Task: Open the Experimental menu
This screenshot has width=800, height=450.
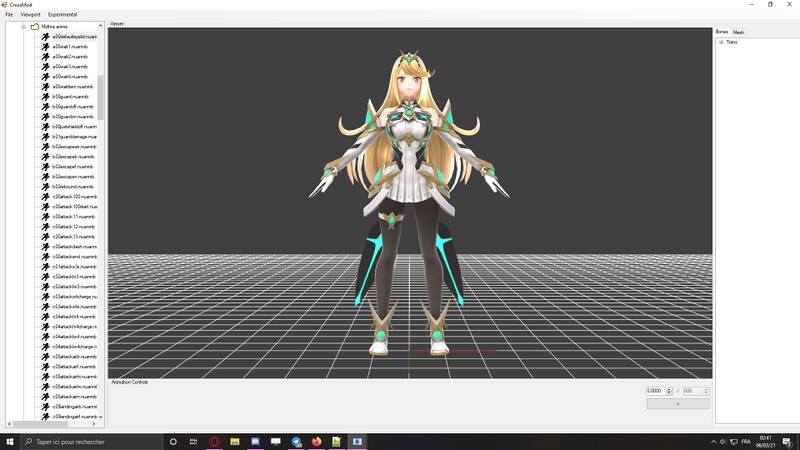Action: point(62,15)
